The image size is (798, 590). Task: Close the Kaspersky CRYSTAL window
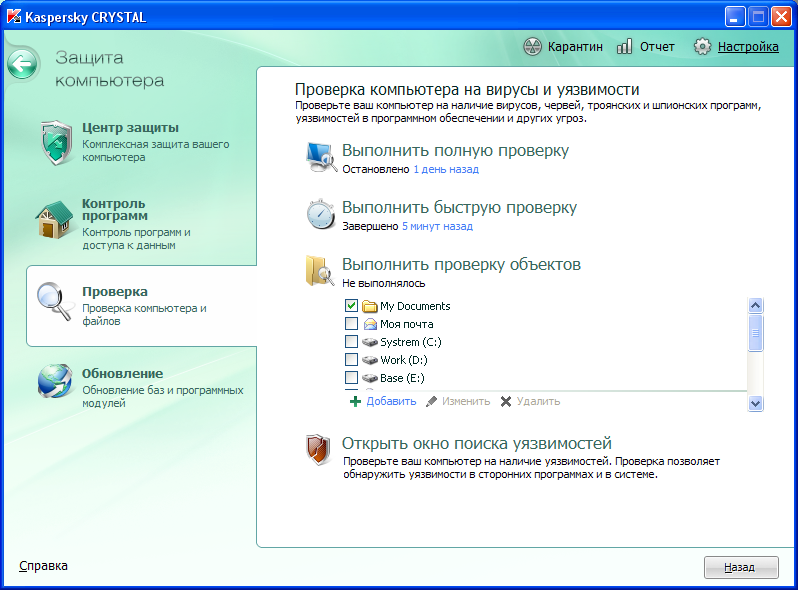click(x=781, y=17)
